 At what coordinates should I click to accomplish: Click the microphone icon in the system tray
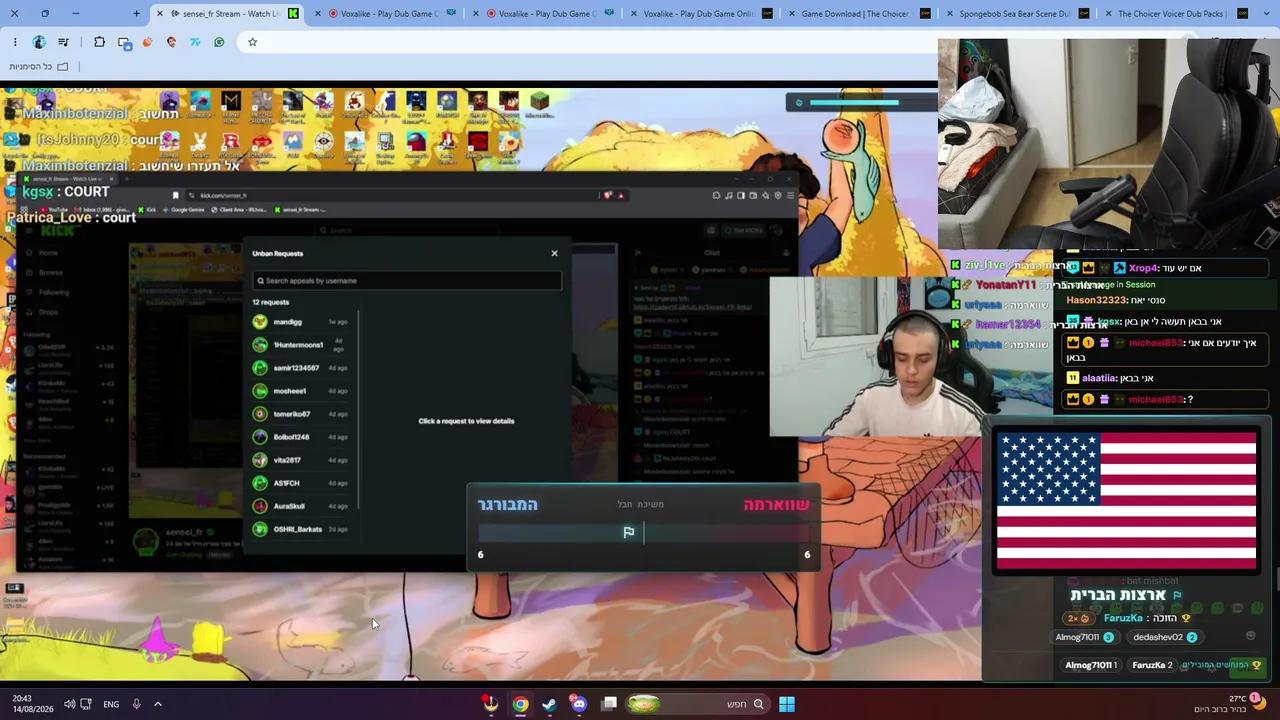(x=136, y=704)
